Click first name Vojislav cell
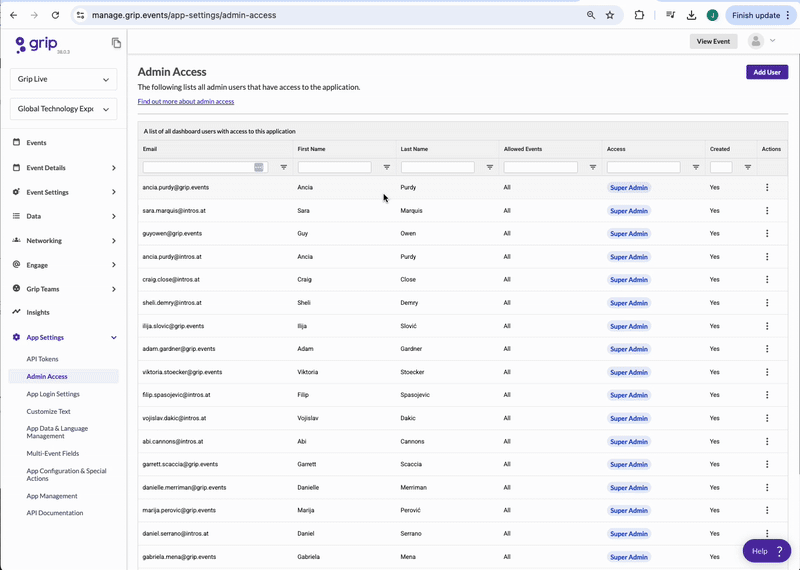 coord(308,418)
